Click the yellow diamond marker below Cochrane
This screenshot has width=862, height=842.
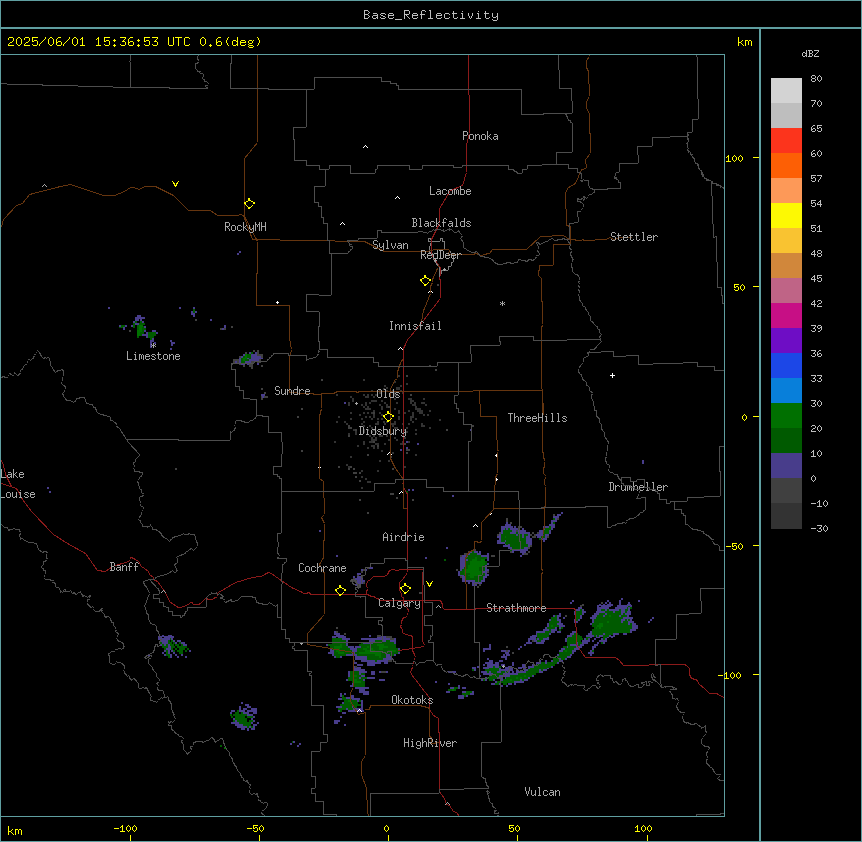[x=340, y=590]
